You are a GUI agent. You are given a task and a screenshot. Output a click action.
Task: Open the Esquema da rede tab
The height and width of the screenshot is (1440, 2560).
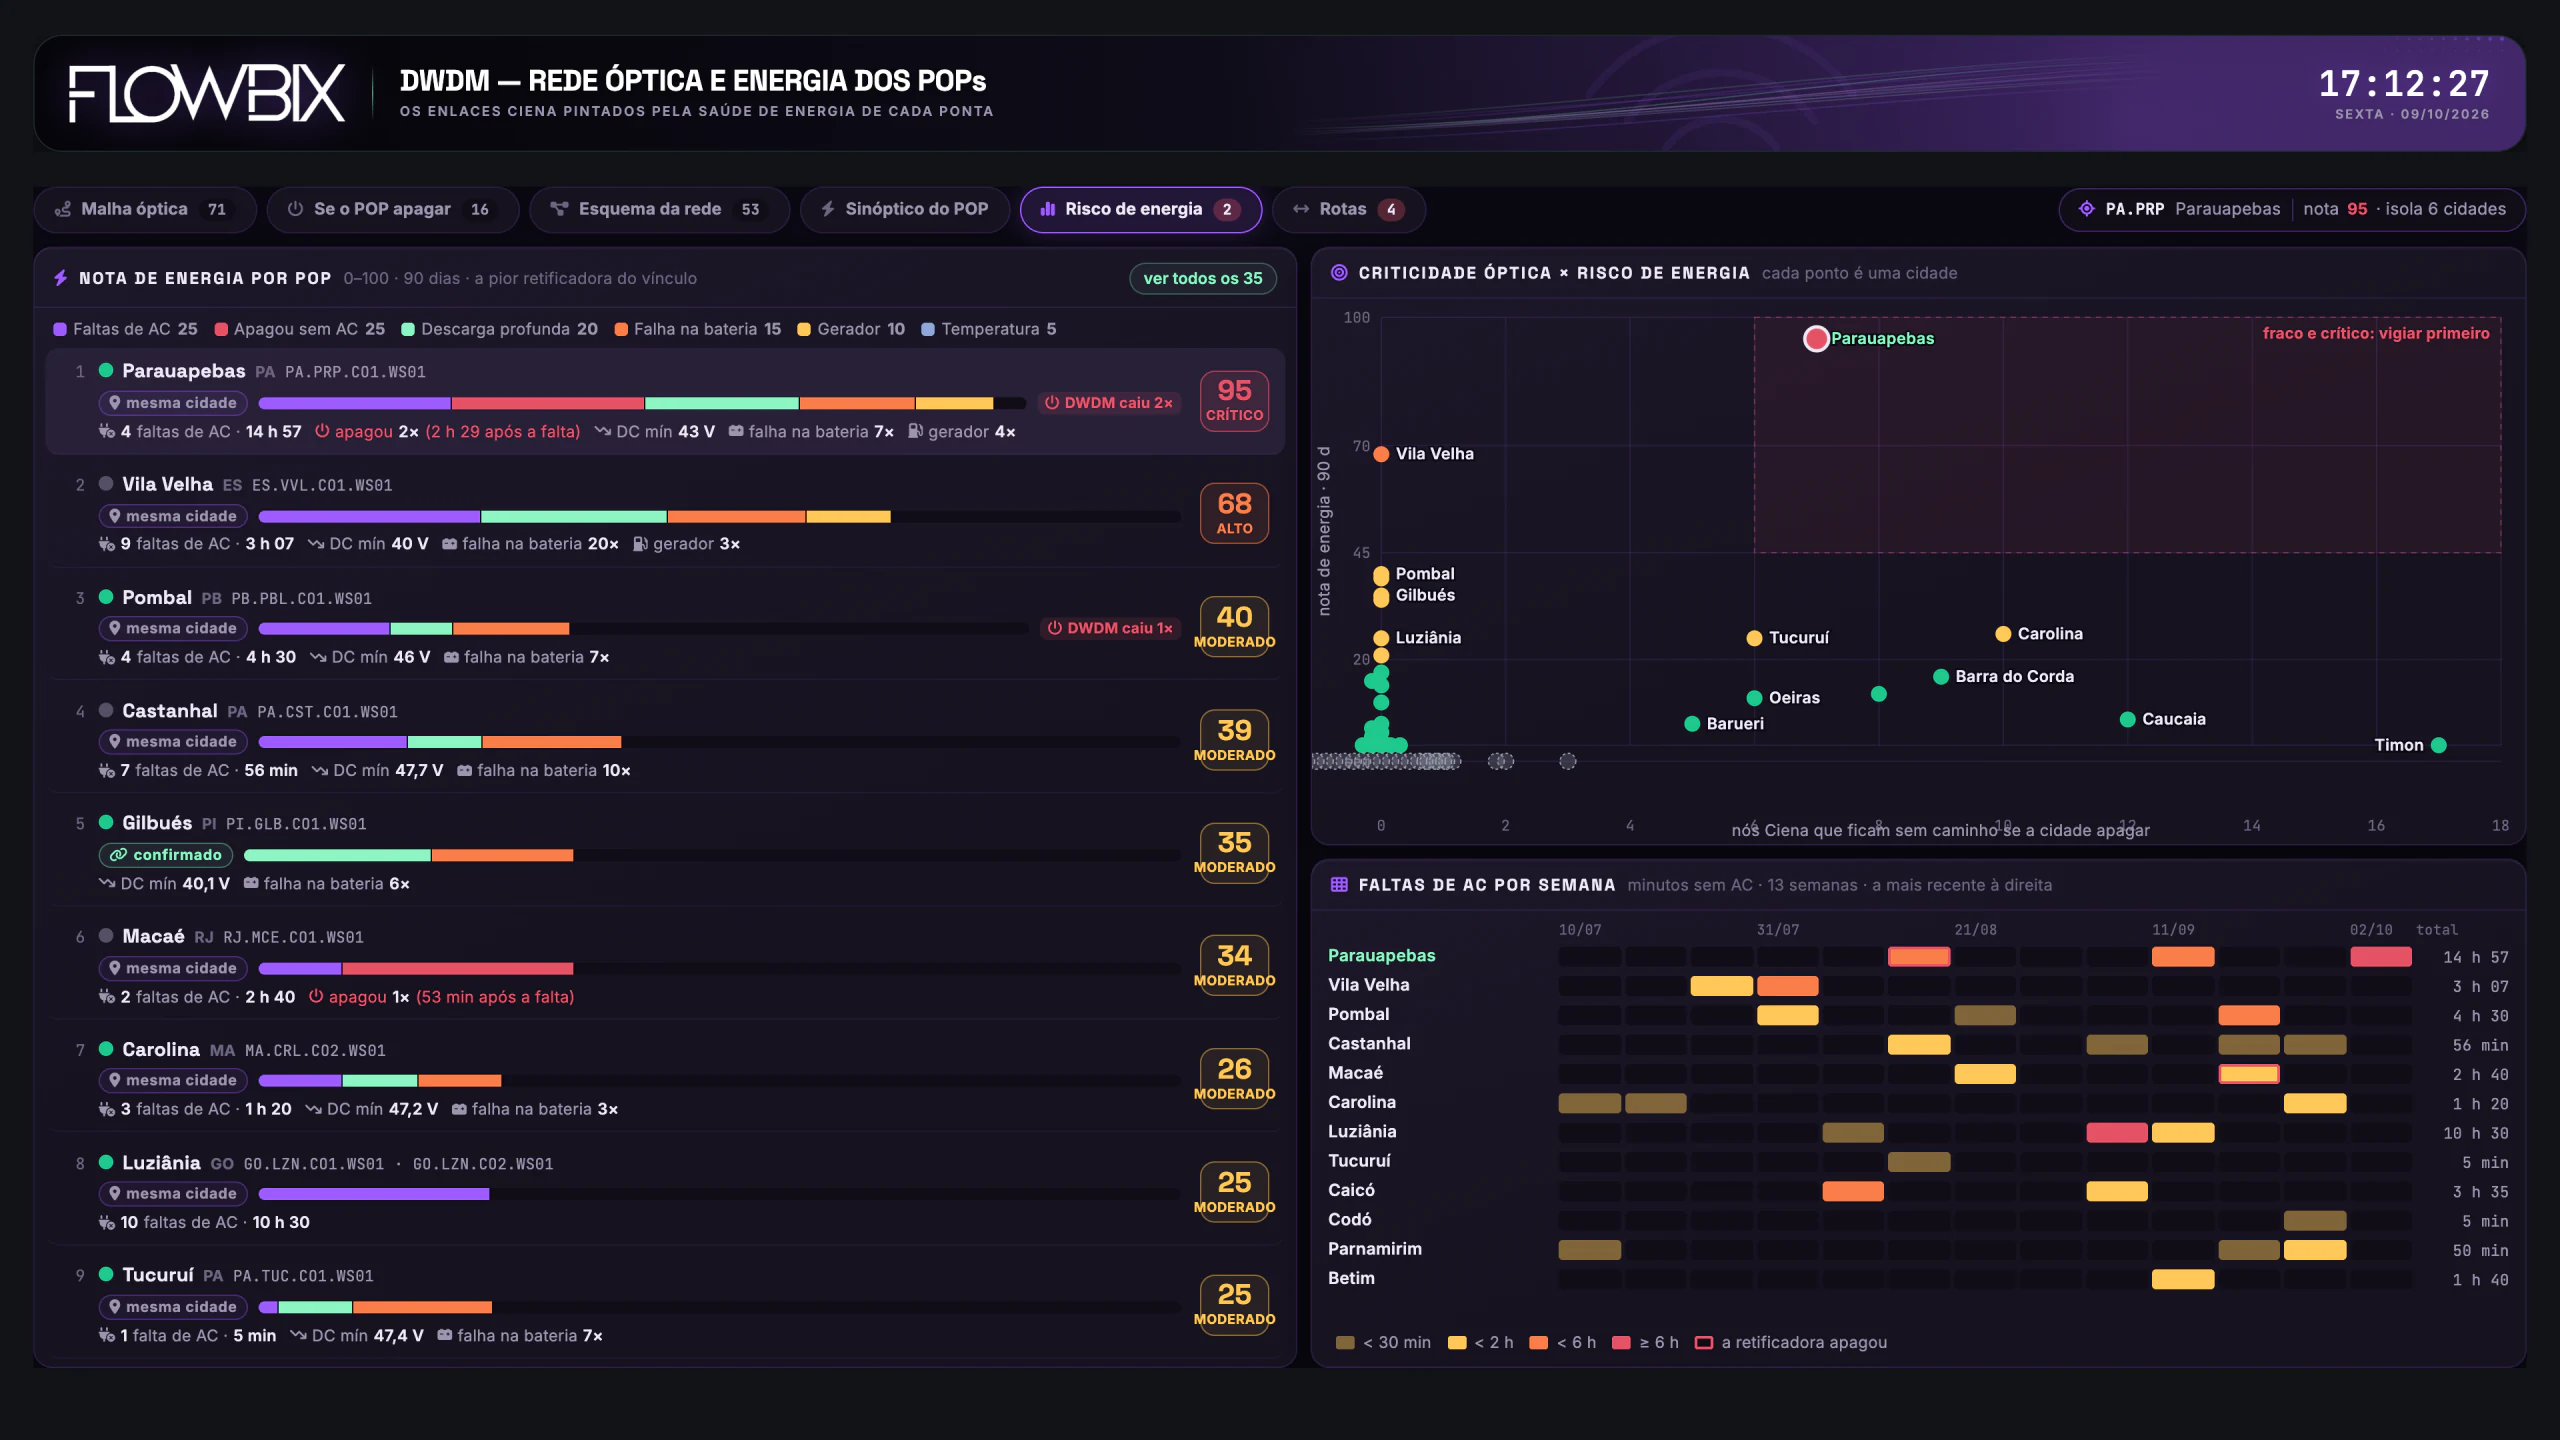659,209
